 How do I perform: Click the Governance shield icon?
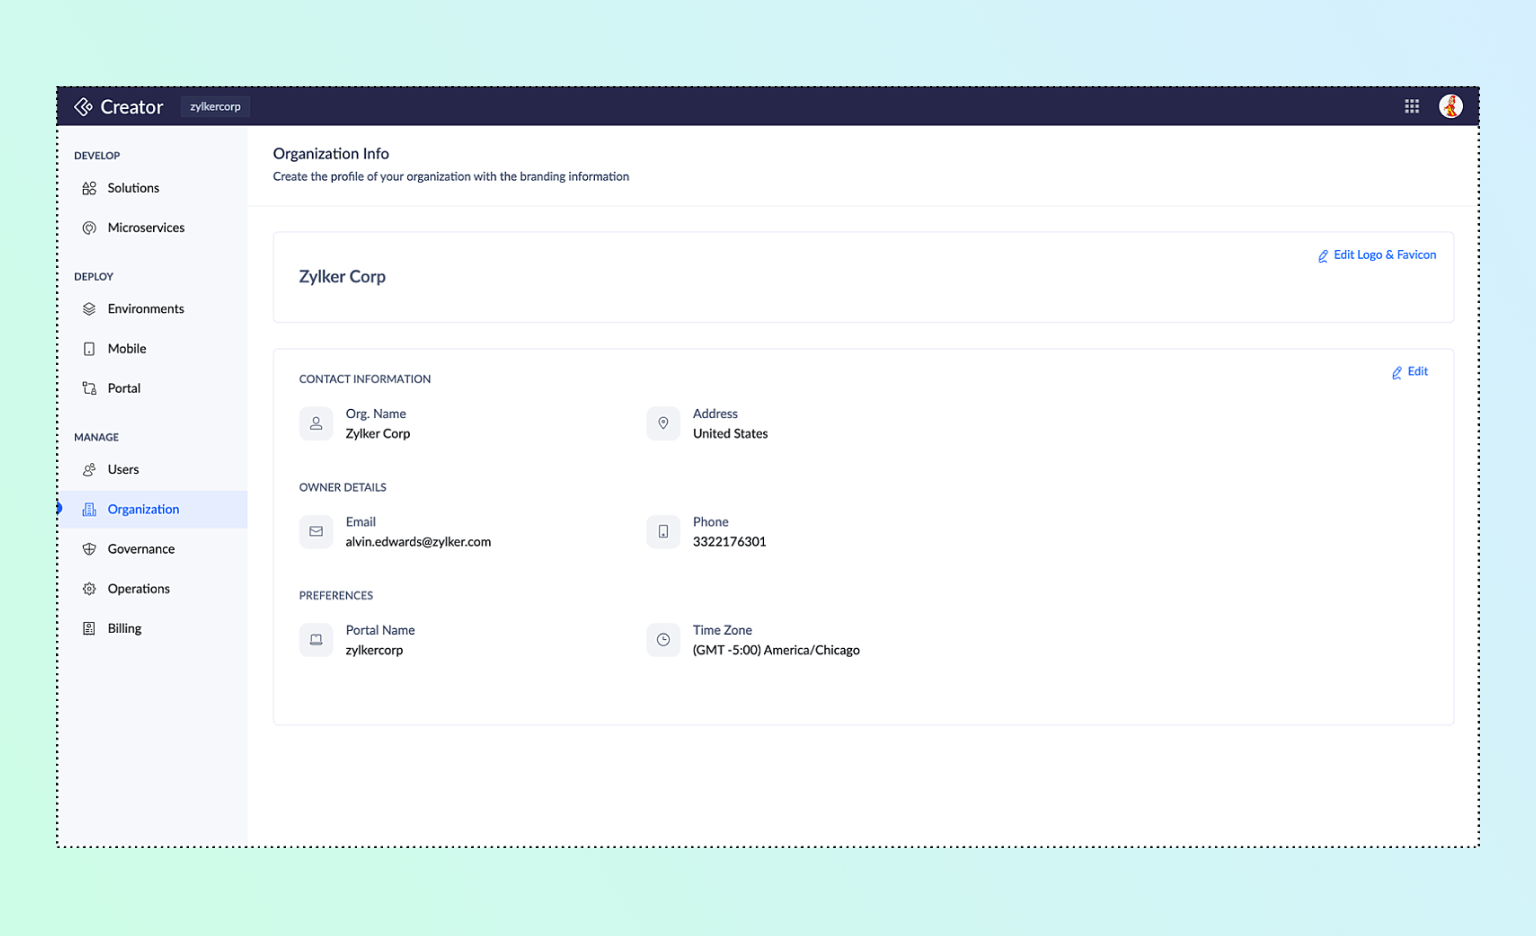pyautogui.click(x=89, y=549)
